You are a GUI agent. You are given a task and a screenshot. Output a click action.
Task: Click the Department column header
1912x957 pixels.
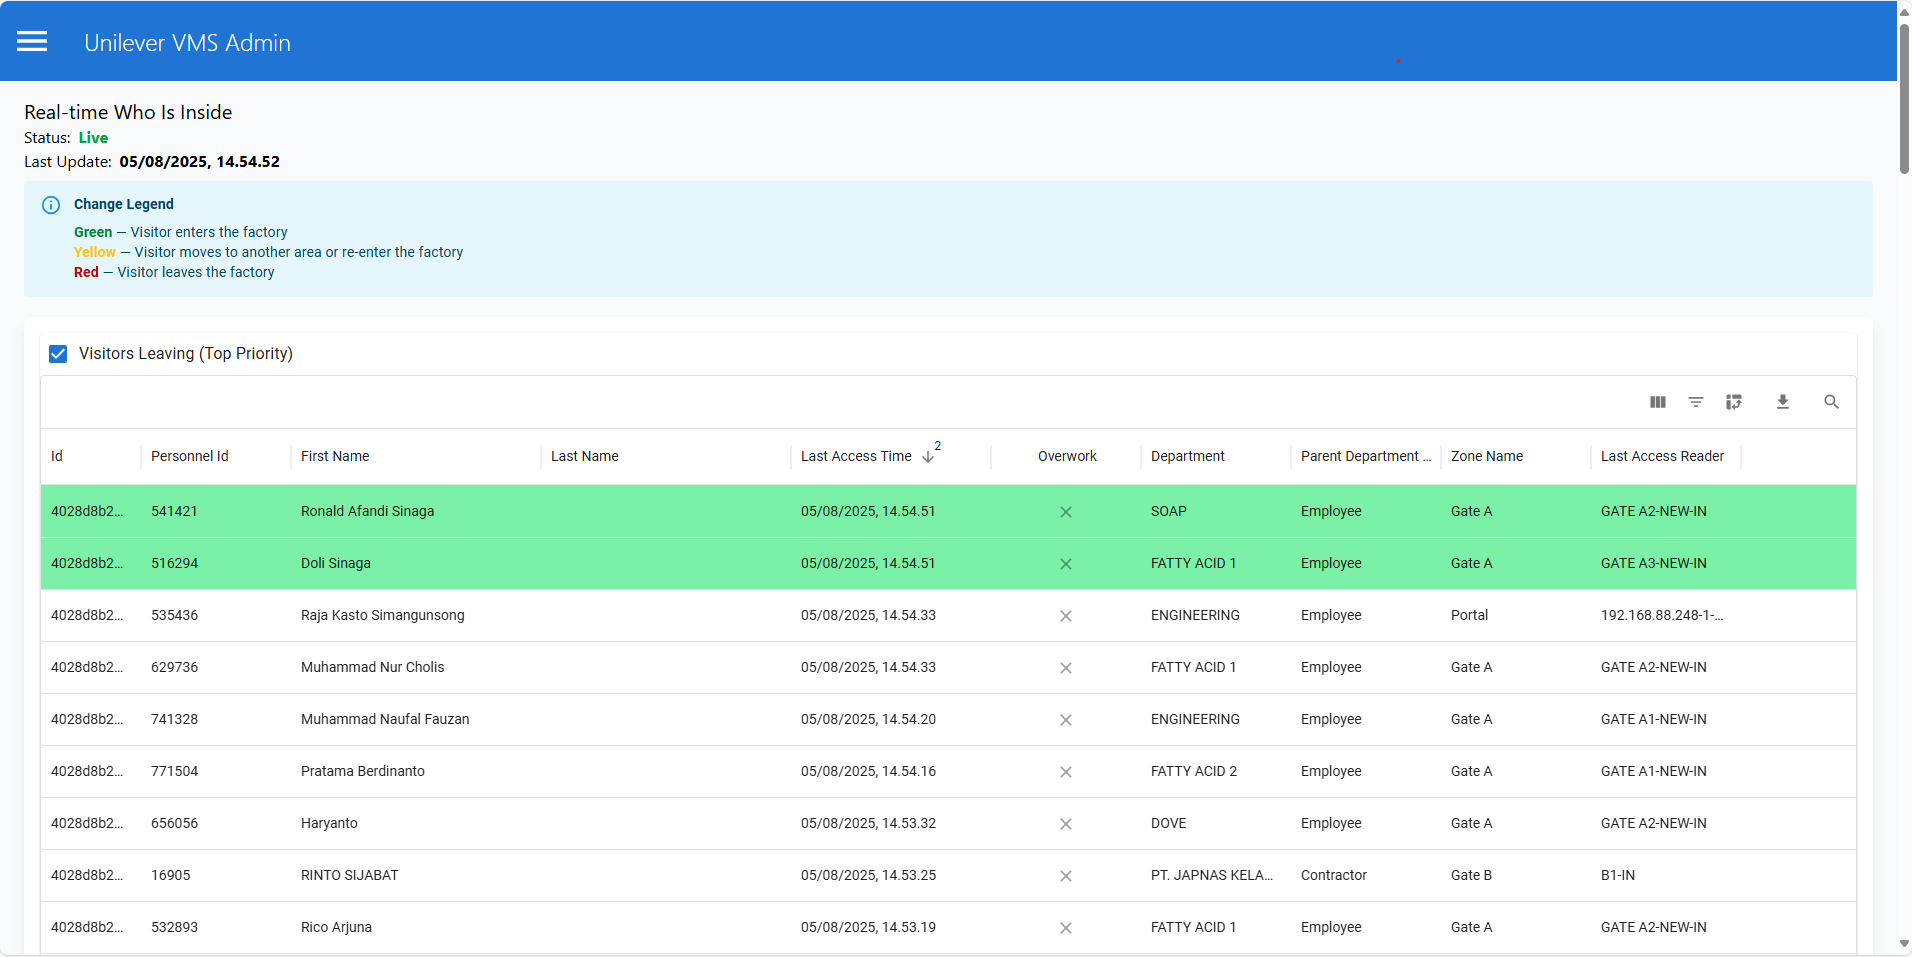tap(1188, 456)
